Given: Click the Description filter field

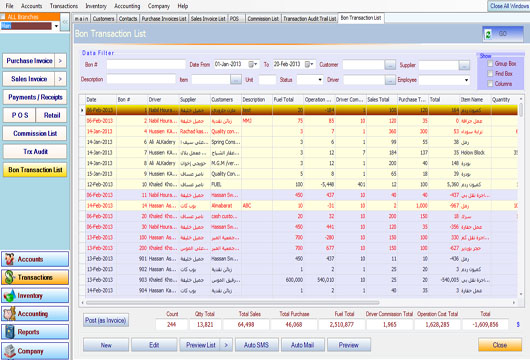Looking at the screenshot, I should point(141,79).
